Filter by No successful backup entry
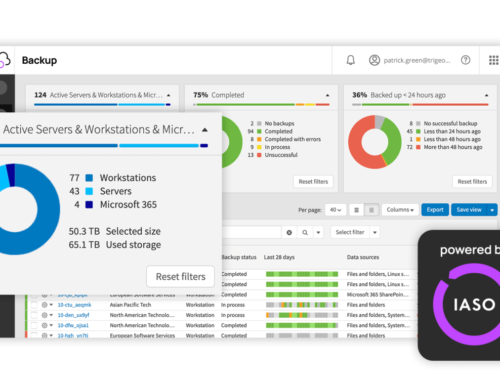 click(x=450, y=123)
